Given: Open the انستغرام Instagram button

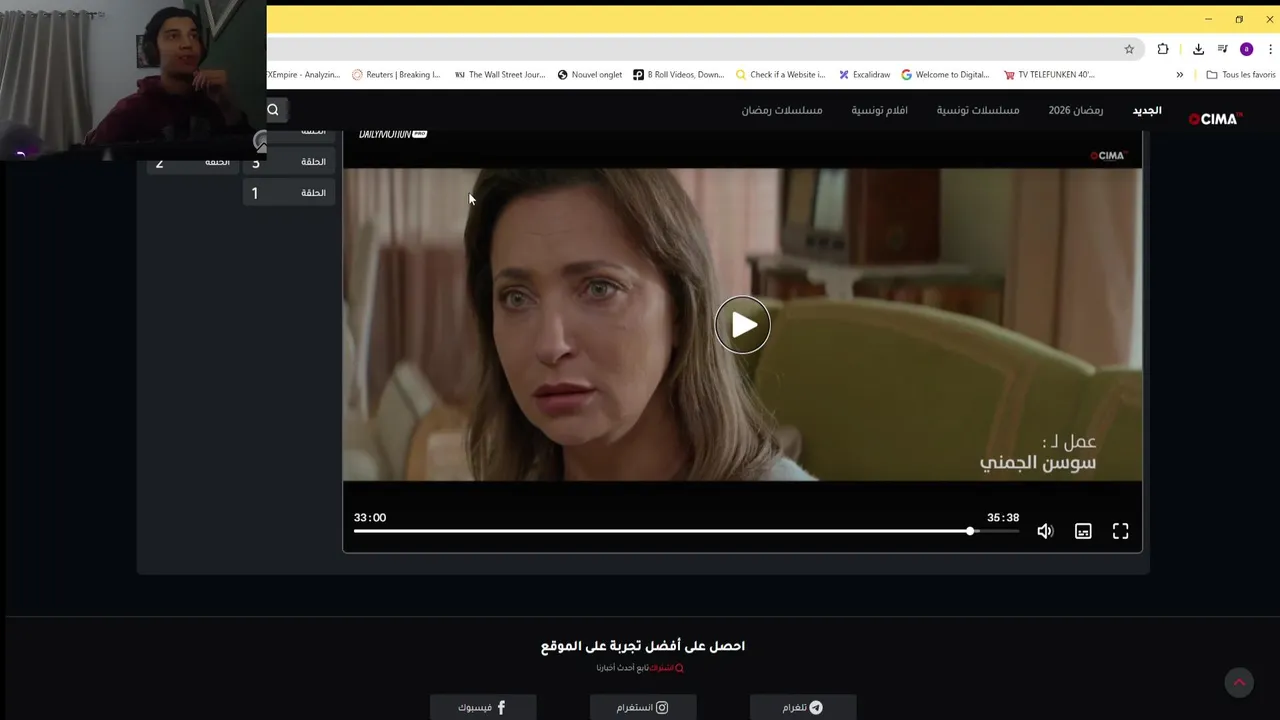Looking at the screenshot, I should click(x=643, y=707).
